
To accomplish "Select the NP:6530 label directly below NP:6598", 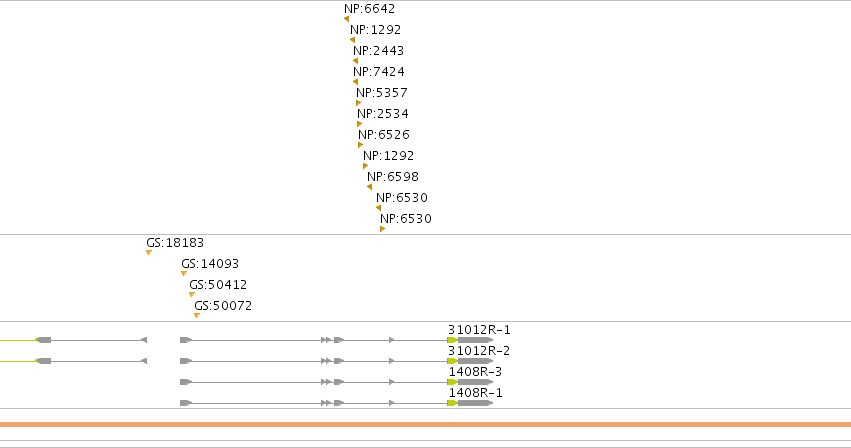I will tap(402, 198).
